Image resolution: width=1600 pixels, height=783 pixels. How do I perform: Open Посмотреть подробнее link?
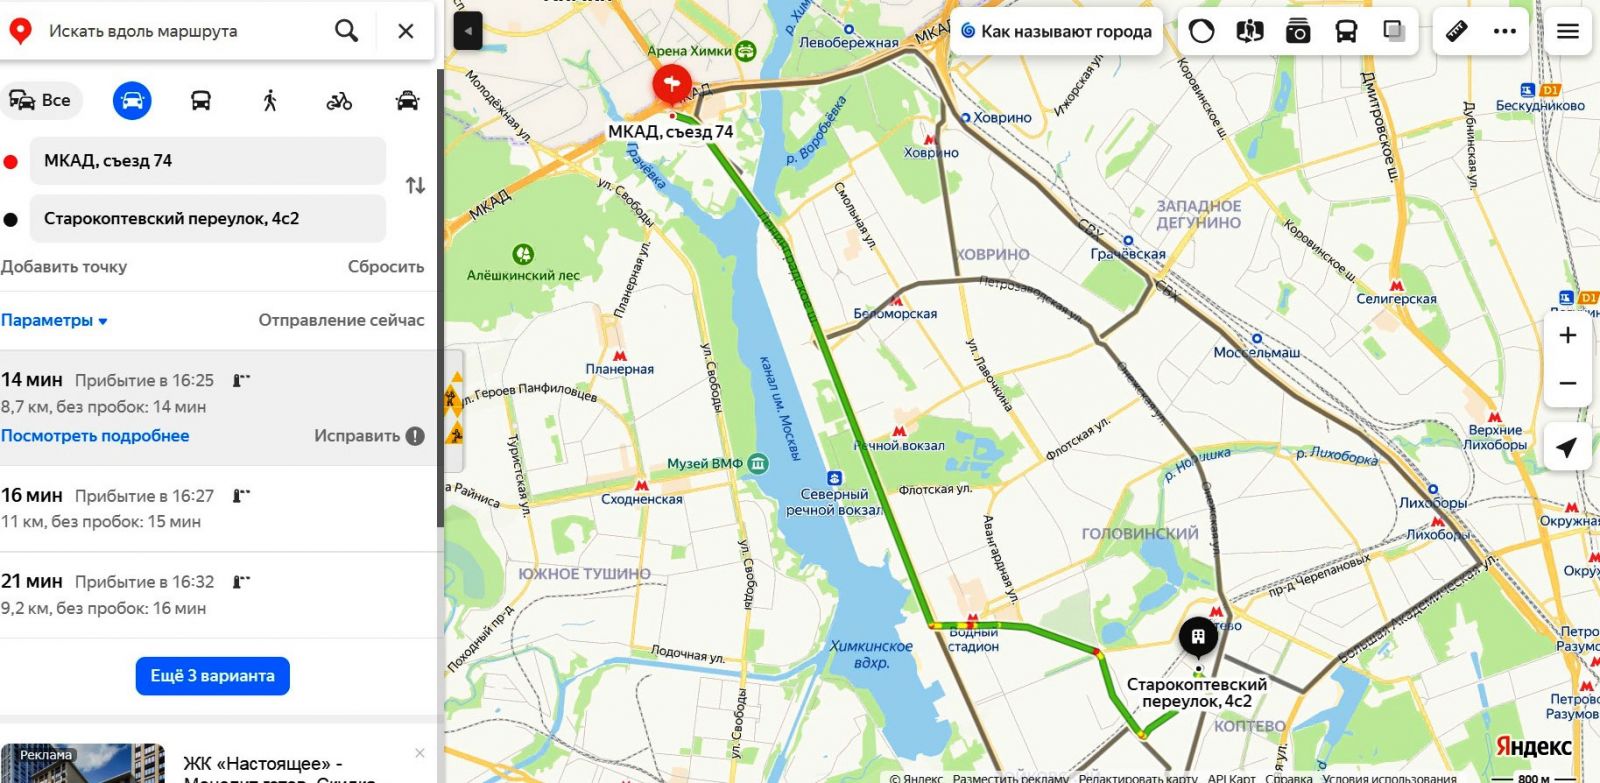pos(95,436)
